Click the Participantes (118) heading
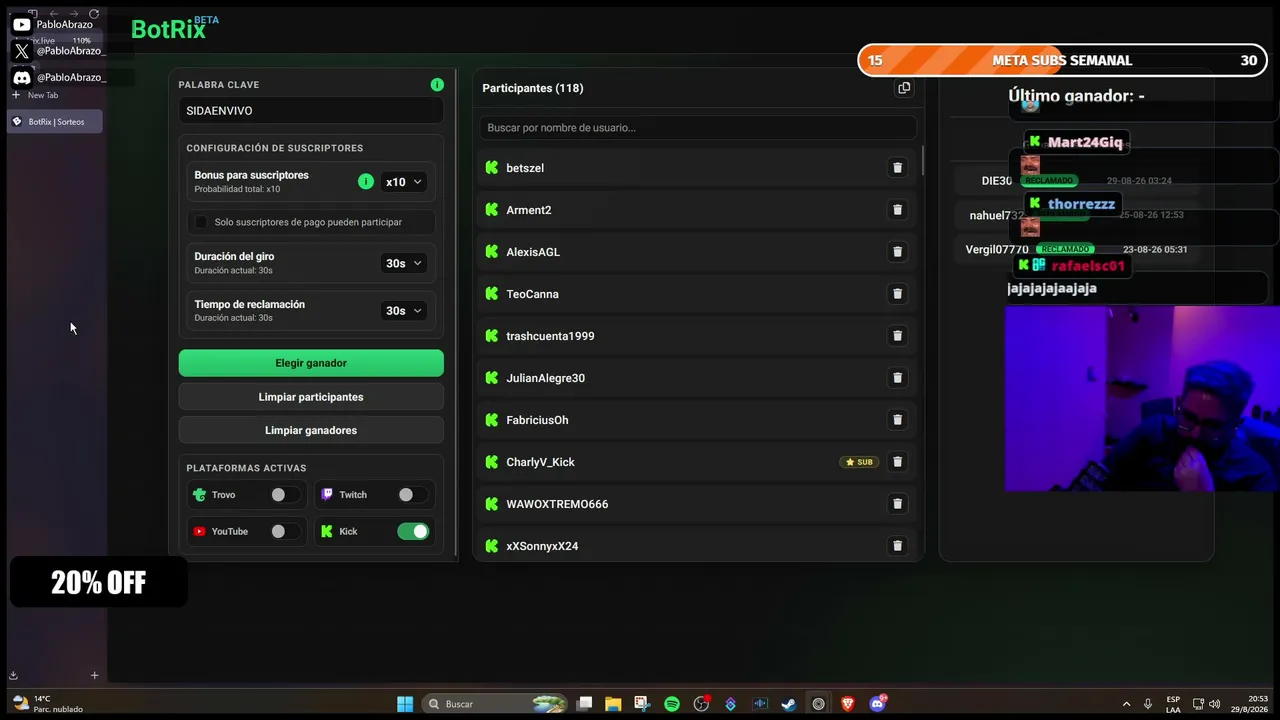Viewport: 1280px width, 720px height. tap(533, 88)
